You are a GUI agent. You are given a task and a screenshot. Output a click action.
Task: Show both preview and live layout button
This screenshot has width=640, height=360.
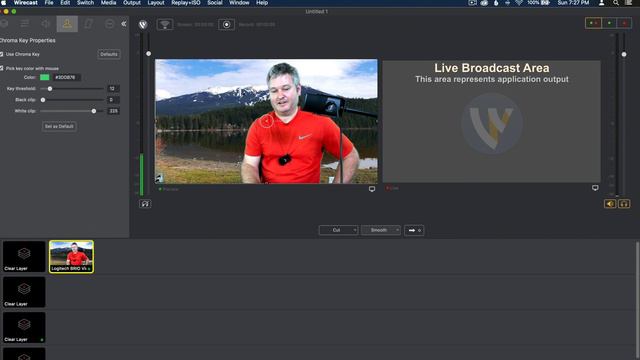tap(593, 23)
